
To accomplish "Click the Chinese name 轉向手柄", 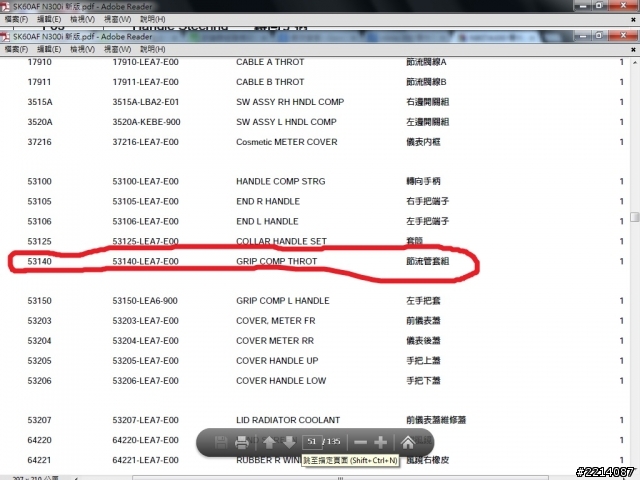I will coord(423,181).
